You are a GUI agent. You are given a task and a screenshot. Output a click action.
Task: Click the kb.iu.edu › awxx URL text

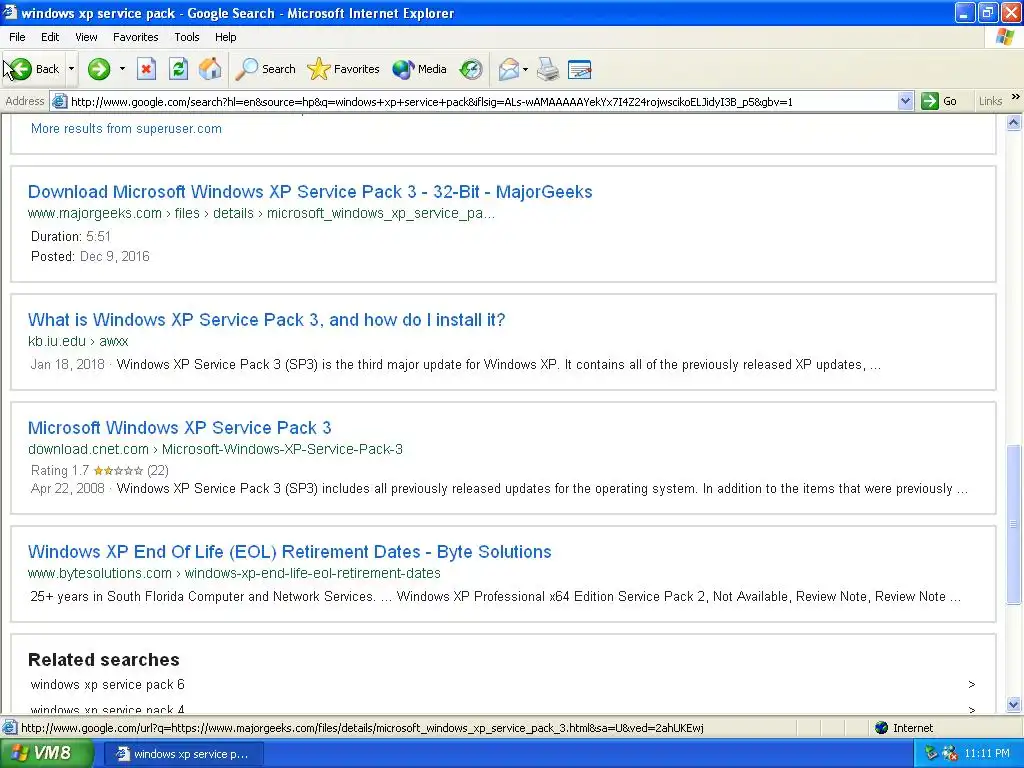click(78, 341)
